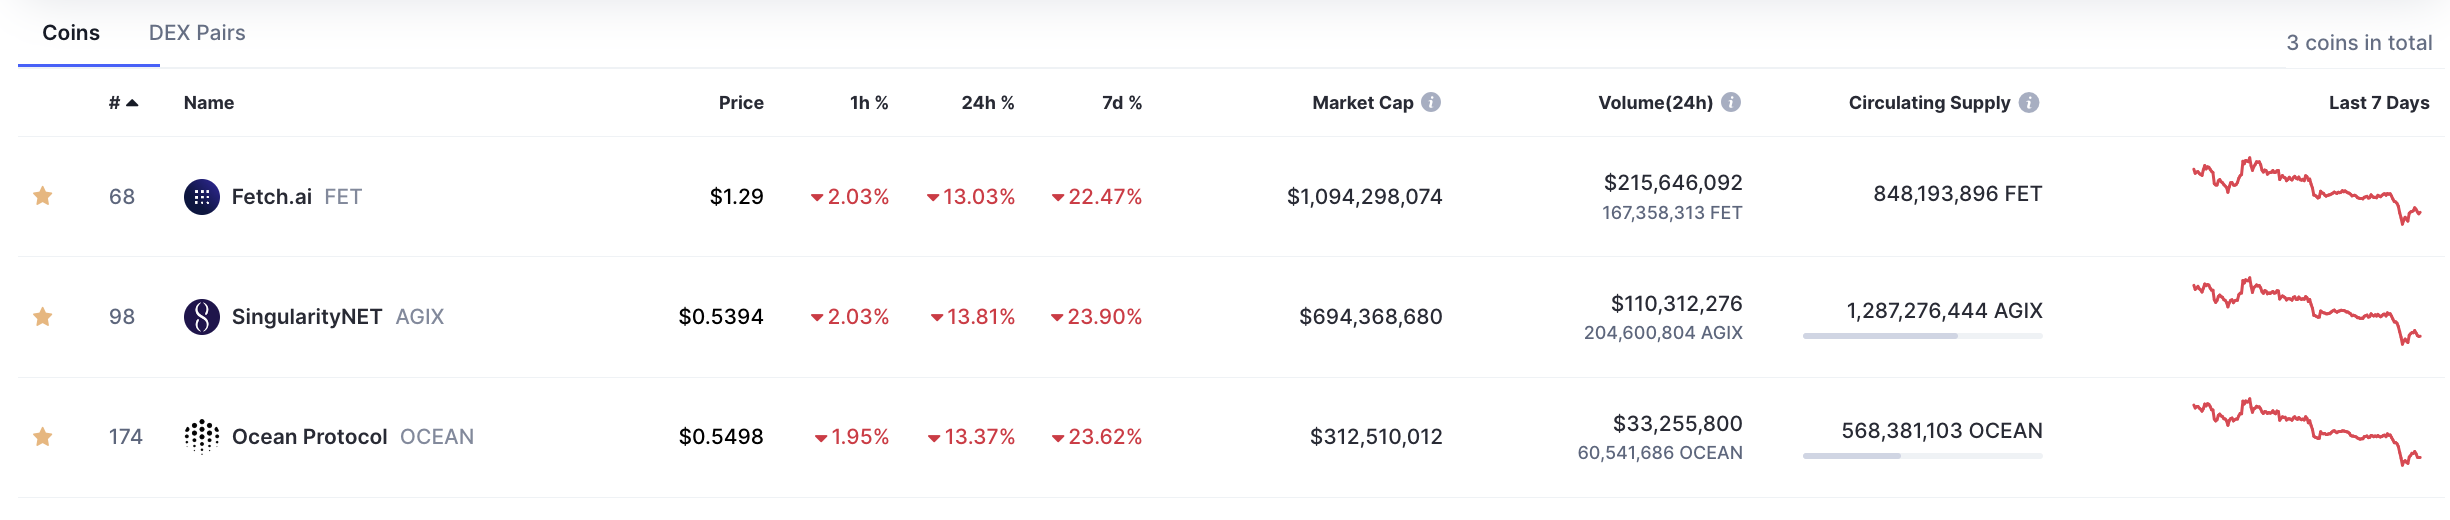Image resolution: width=2450 pixels, height=520 pixels.
Task: Switch to the DEX Pairs tab
Action: click(x=197, y=33)
